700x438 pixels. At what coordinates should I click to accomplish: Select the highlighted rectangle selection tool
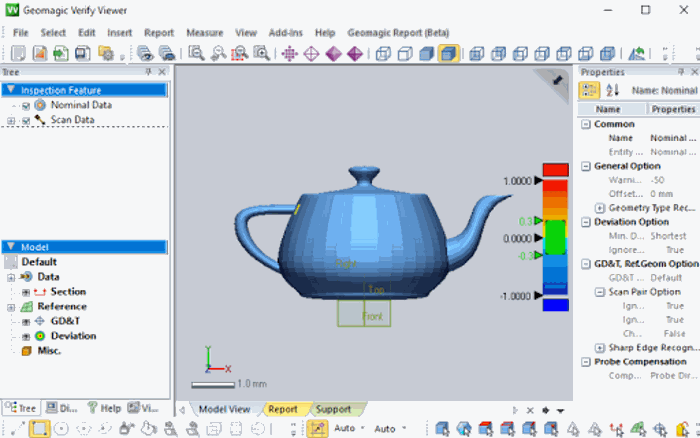[39, 429]
